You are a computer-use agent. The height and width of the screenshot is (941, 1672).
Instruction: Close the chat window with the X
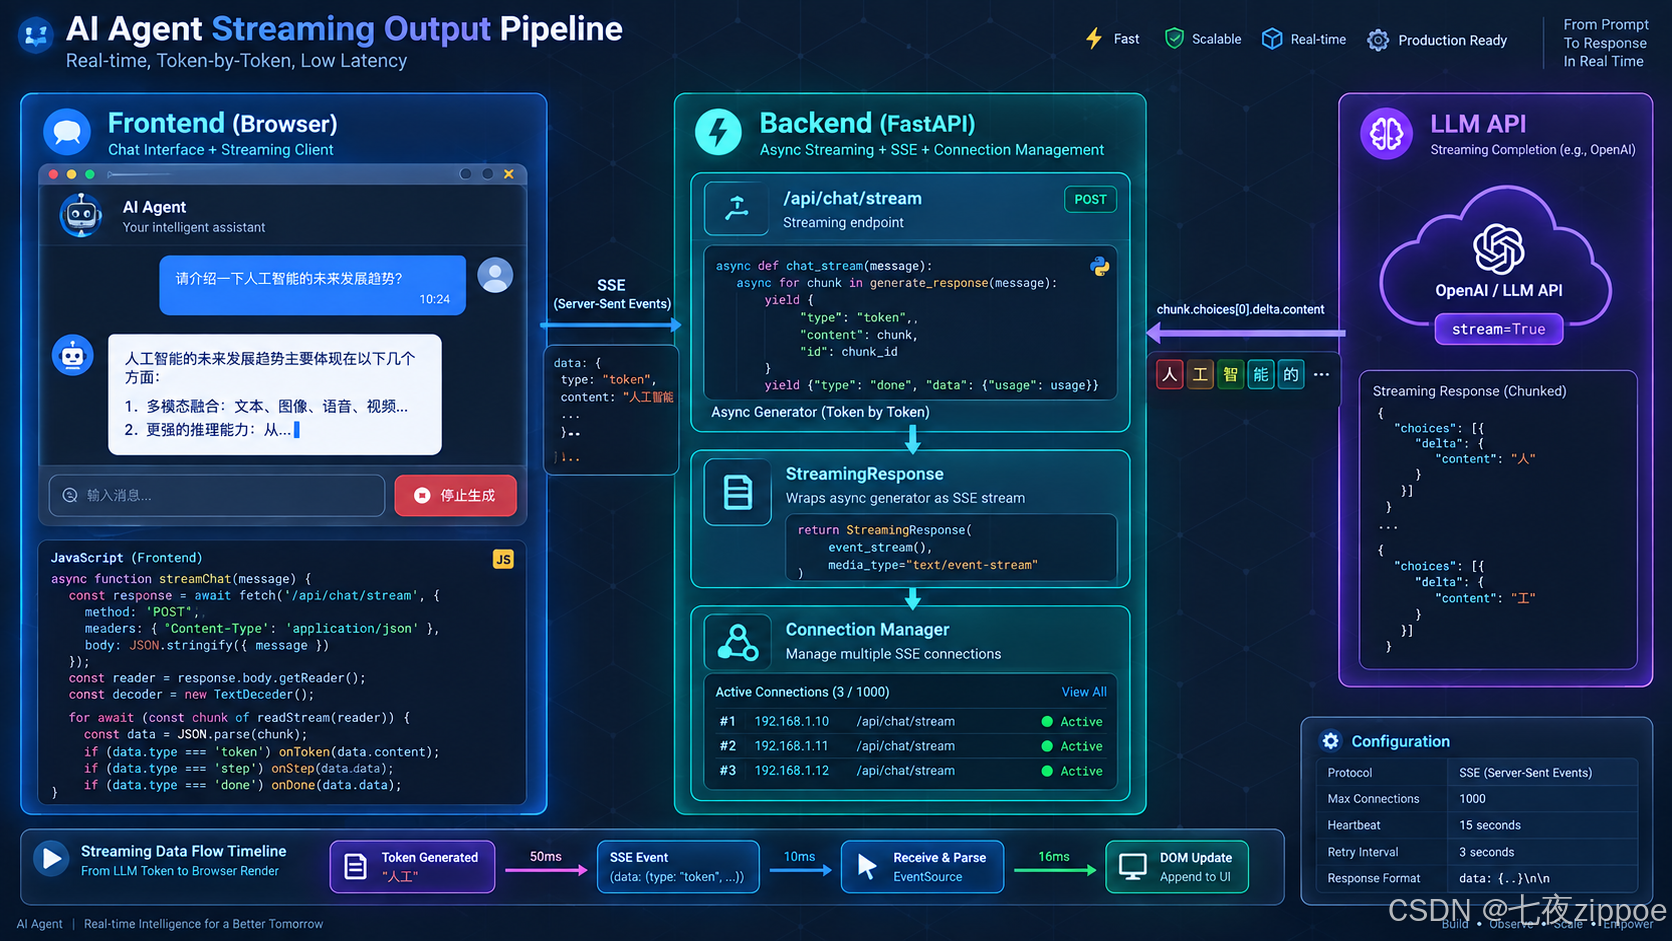coord(509,174)
